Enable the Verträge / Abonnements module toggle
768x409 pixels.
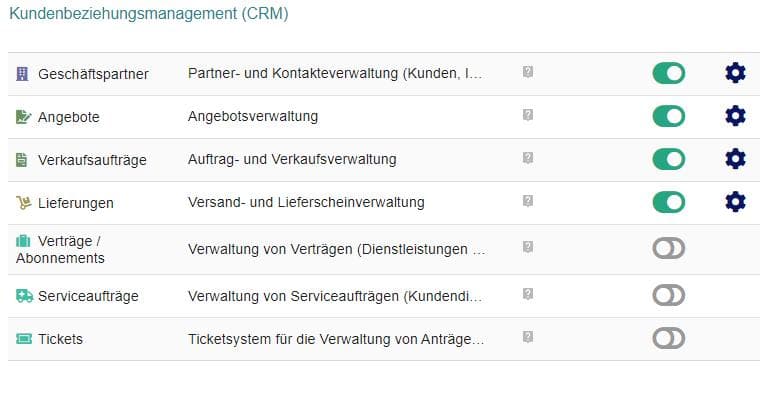point(669,249)
